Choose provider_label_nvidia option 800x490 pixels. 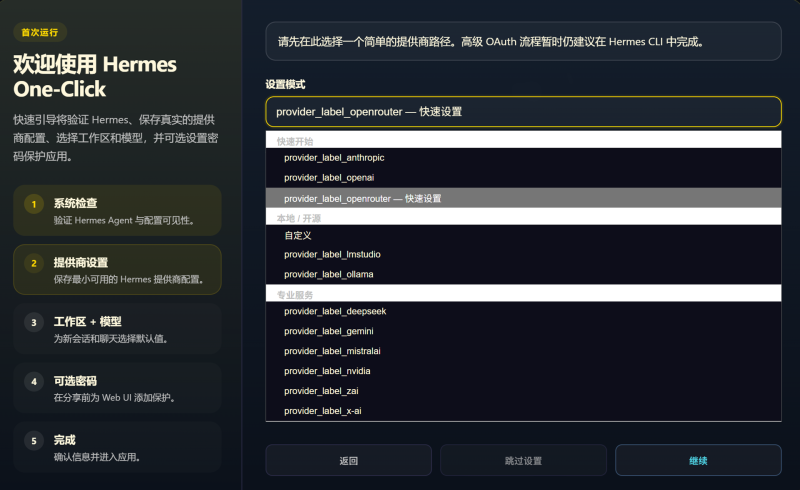coord(523,371)
